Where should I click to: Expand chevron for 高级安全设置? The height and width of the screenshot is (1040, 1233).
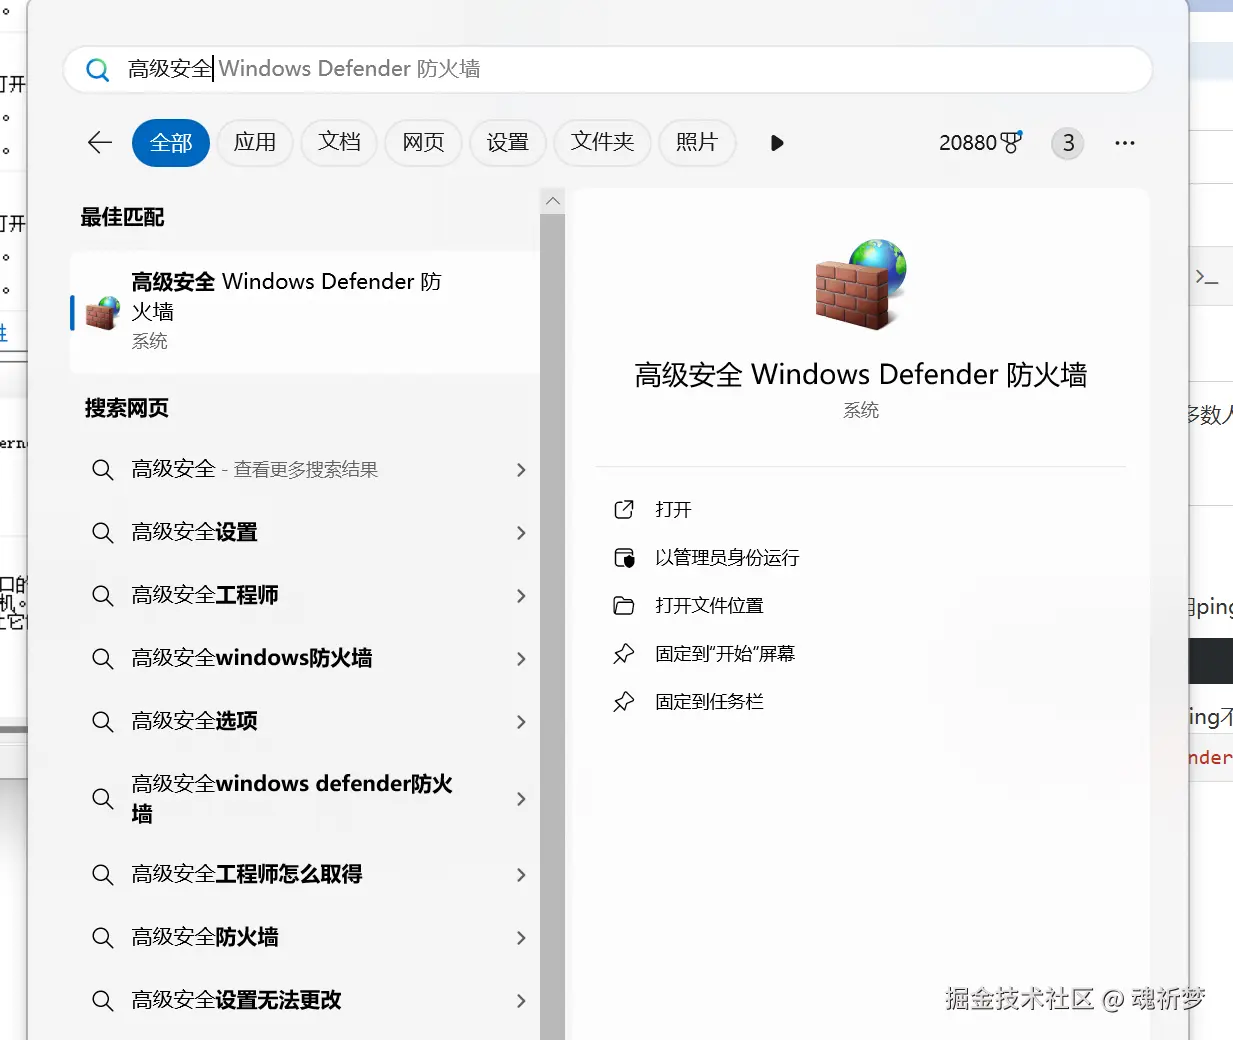tap(521, 533)
